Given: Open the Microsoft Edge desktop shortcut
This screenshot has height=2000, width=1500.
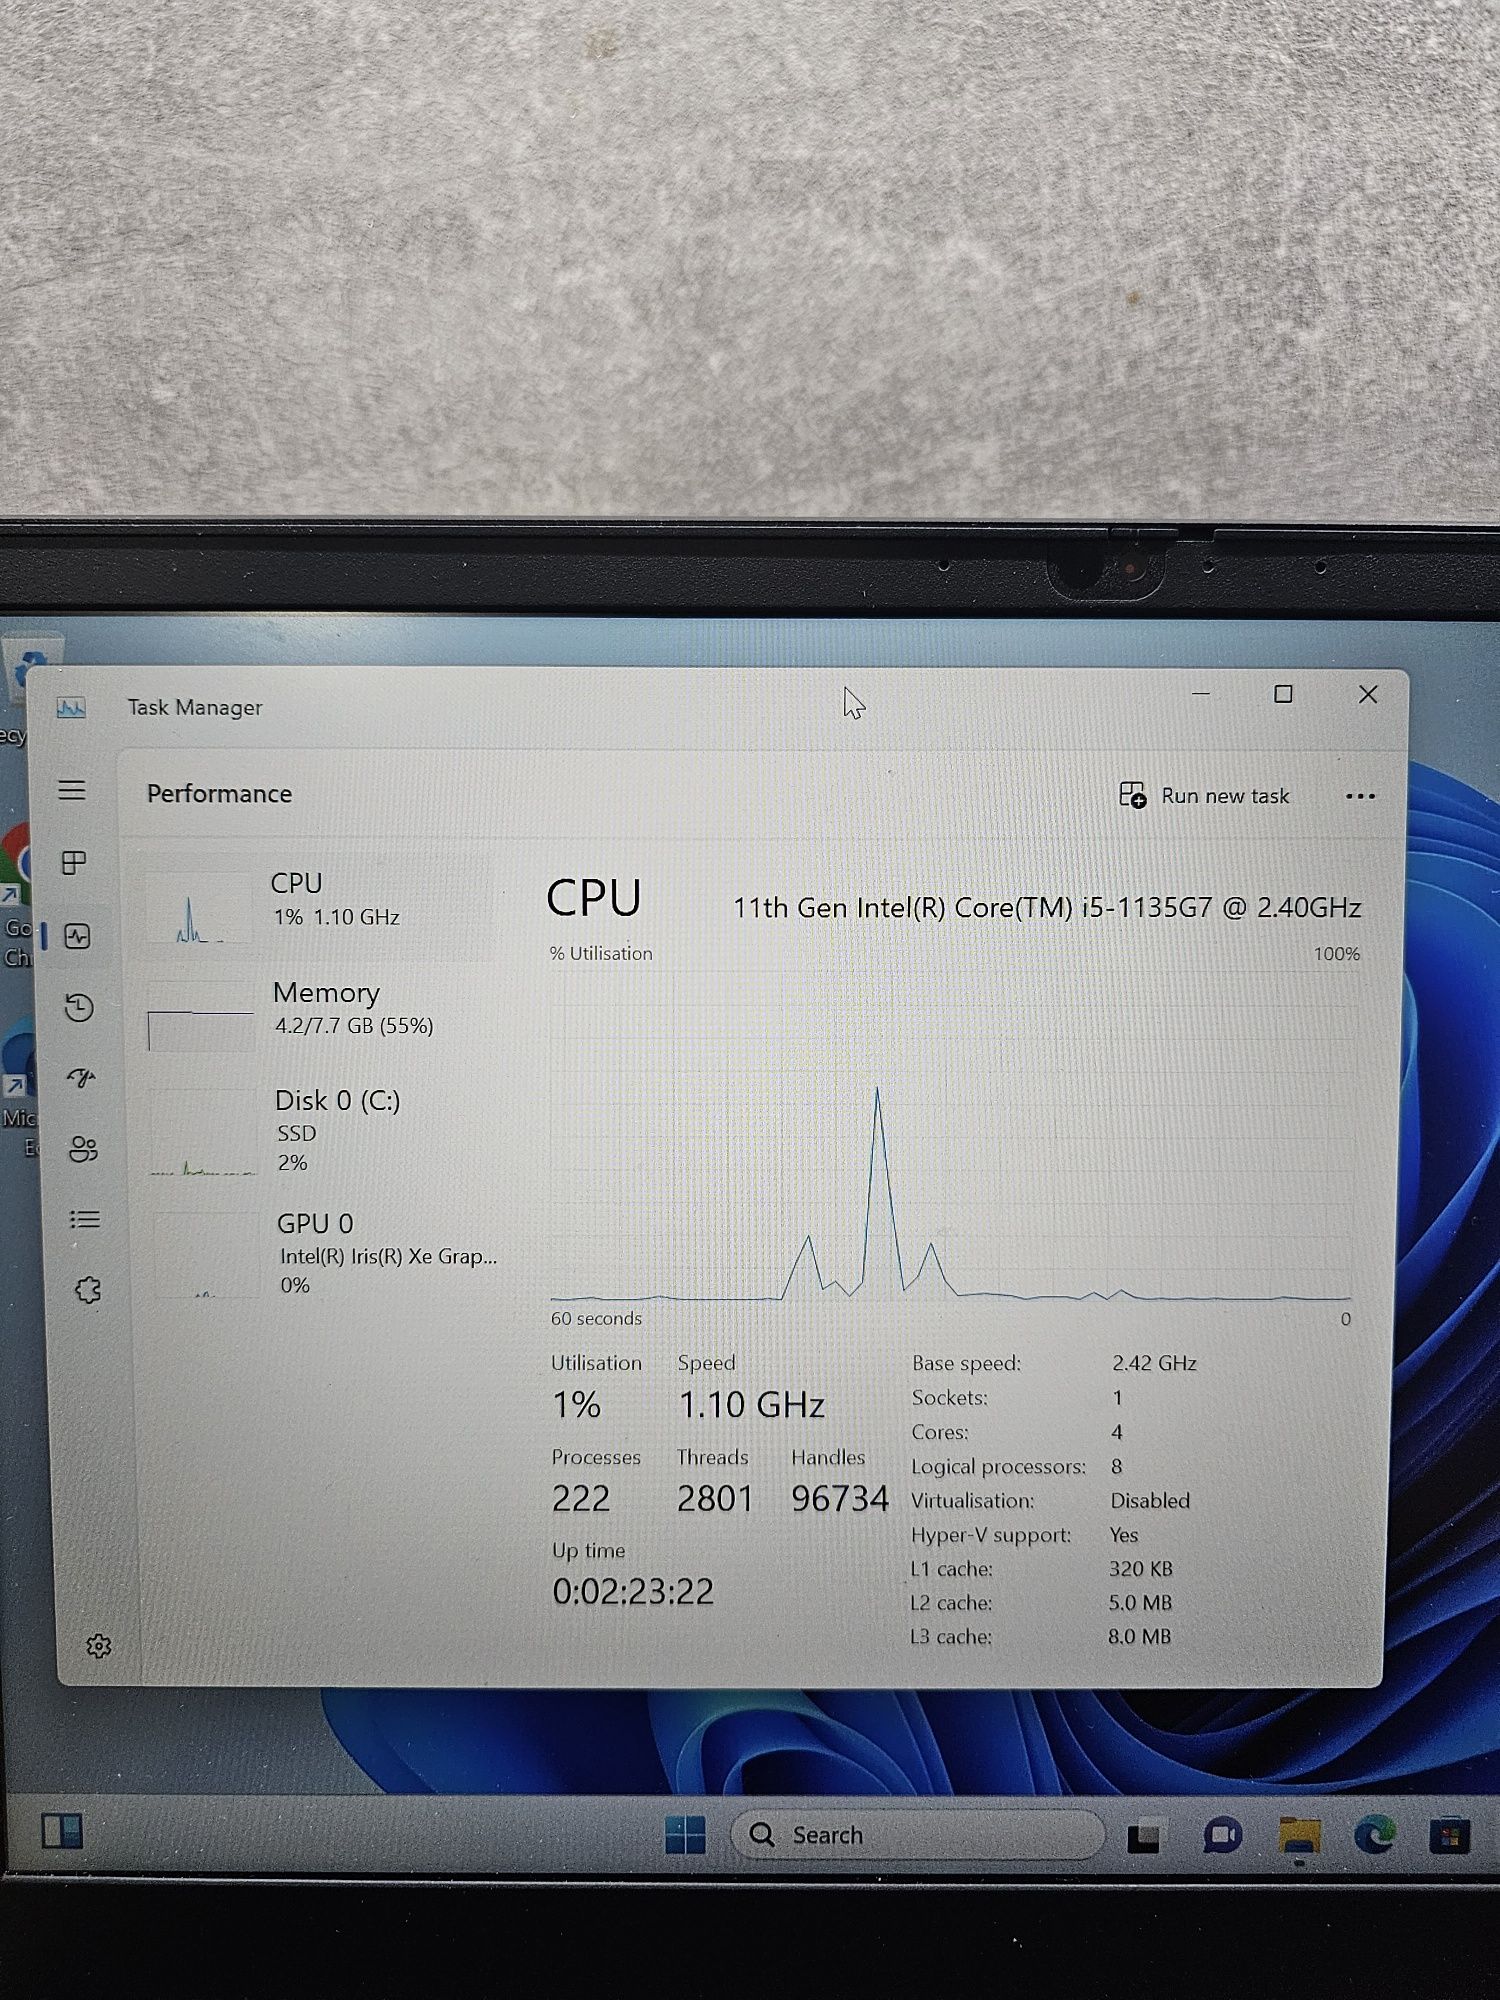Looking at the screenshot, I should pyautogui.click(x=19, y=1085).
